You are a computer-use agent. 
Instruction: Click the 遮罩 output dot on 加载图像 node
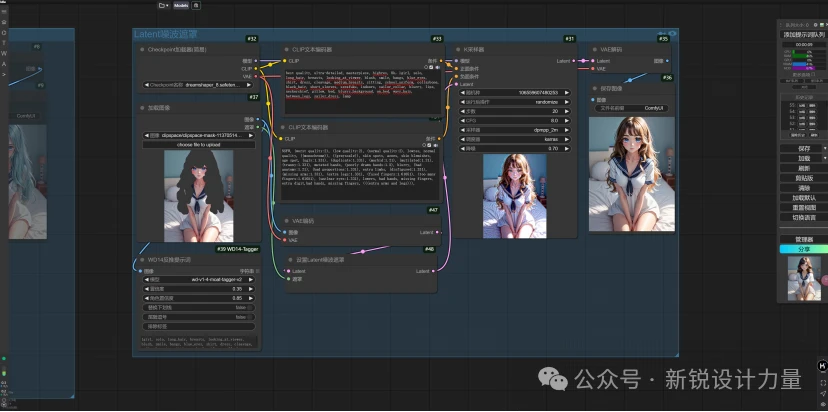pos(258,127)
